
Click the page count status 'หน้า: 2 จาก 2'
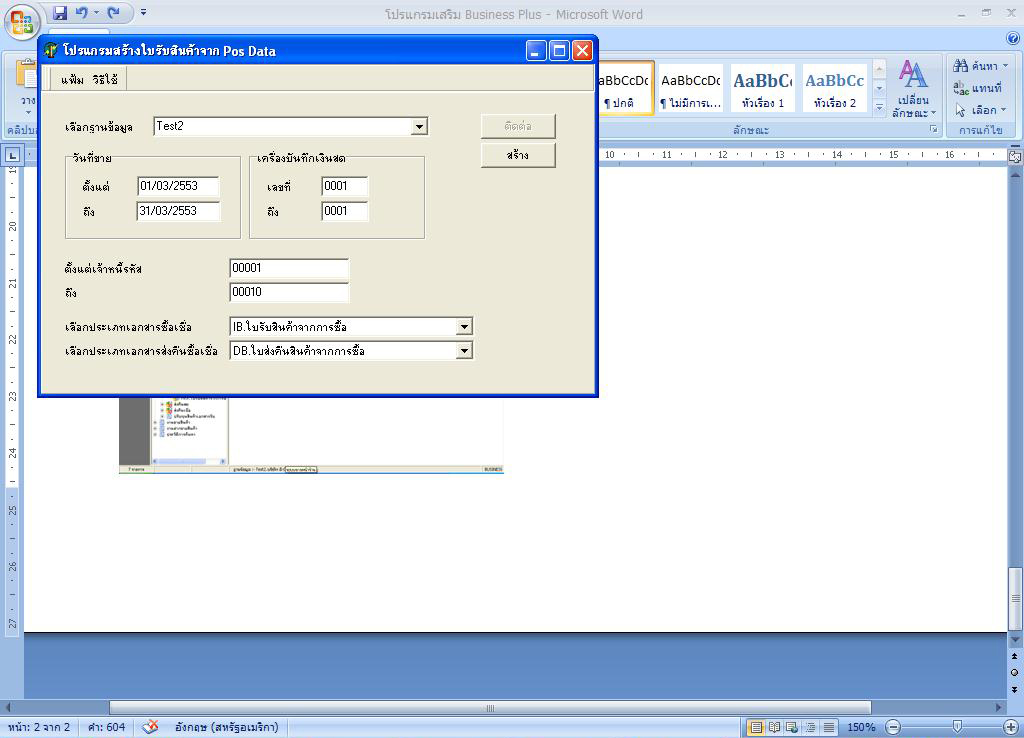coord(39,727)
